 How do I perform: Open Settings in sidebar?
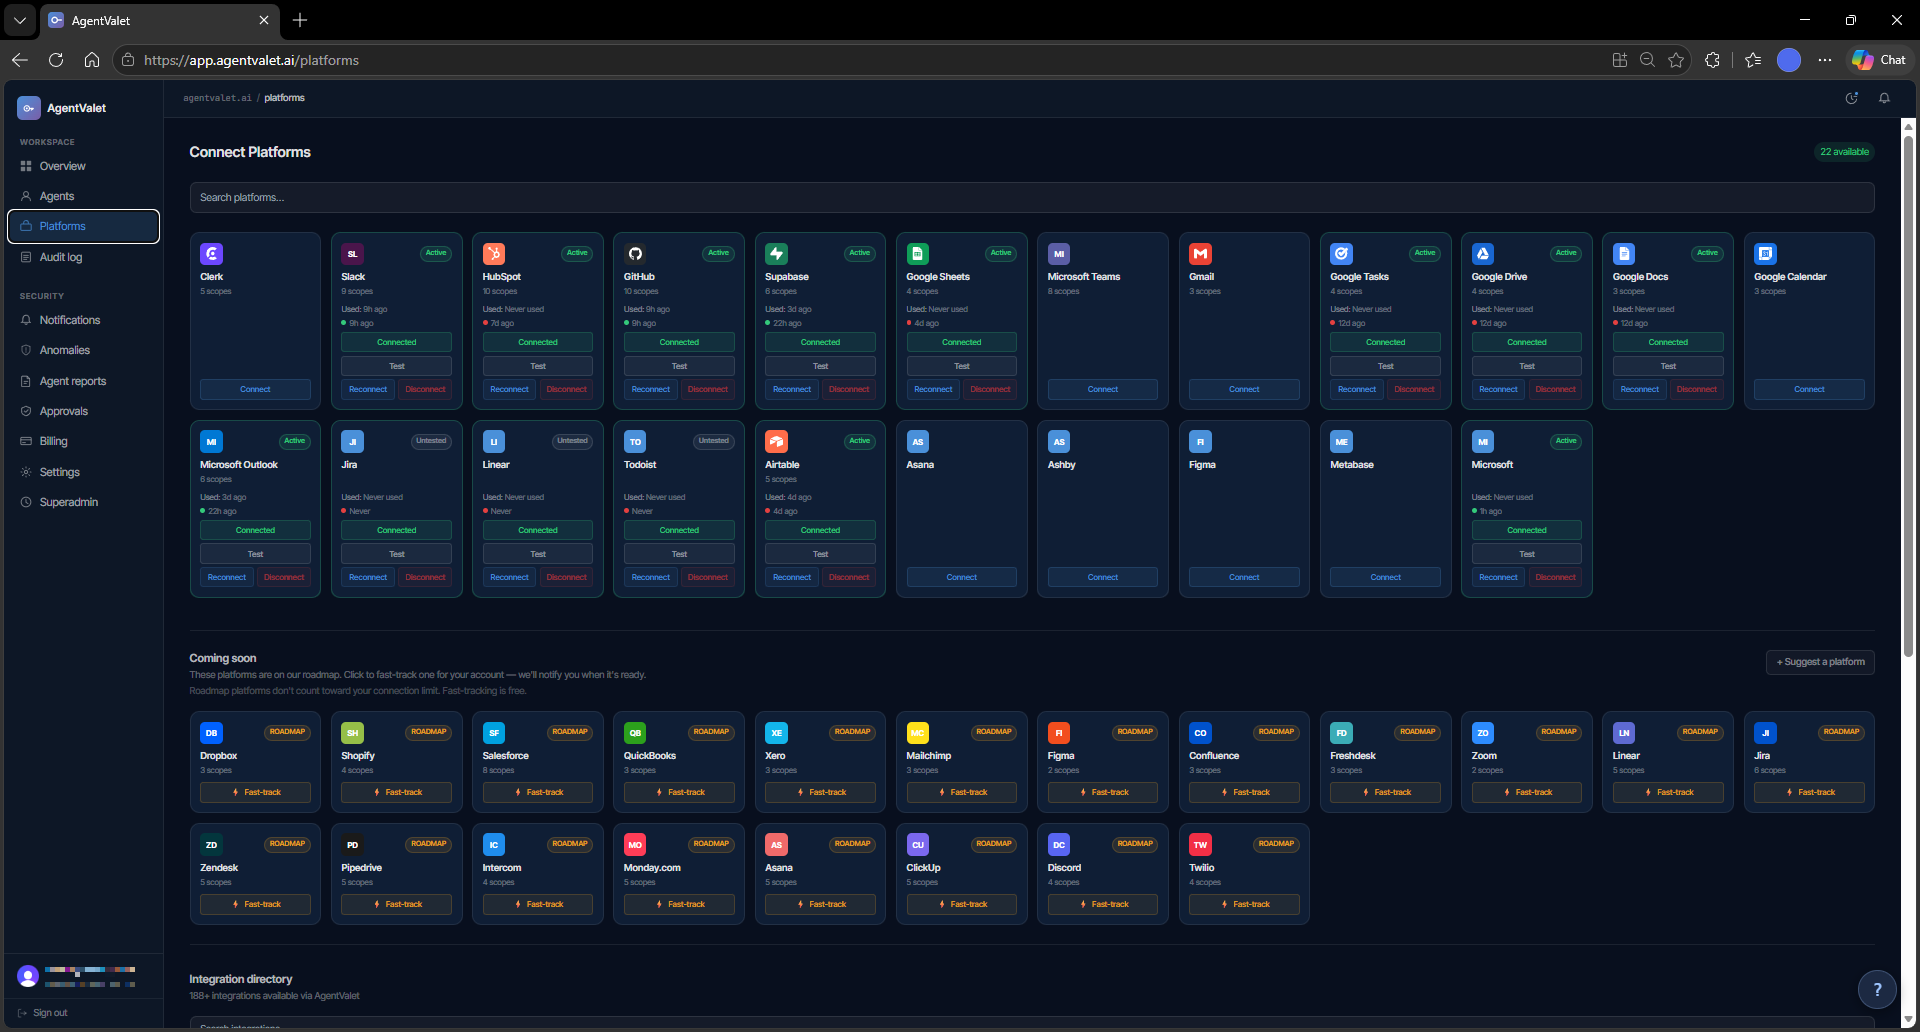coord(84,472)
